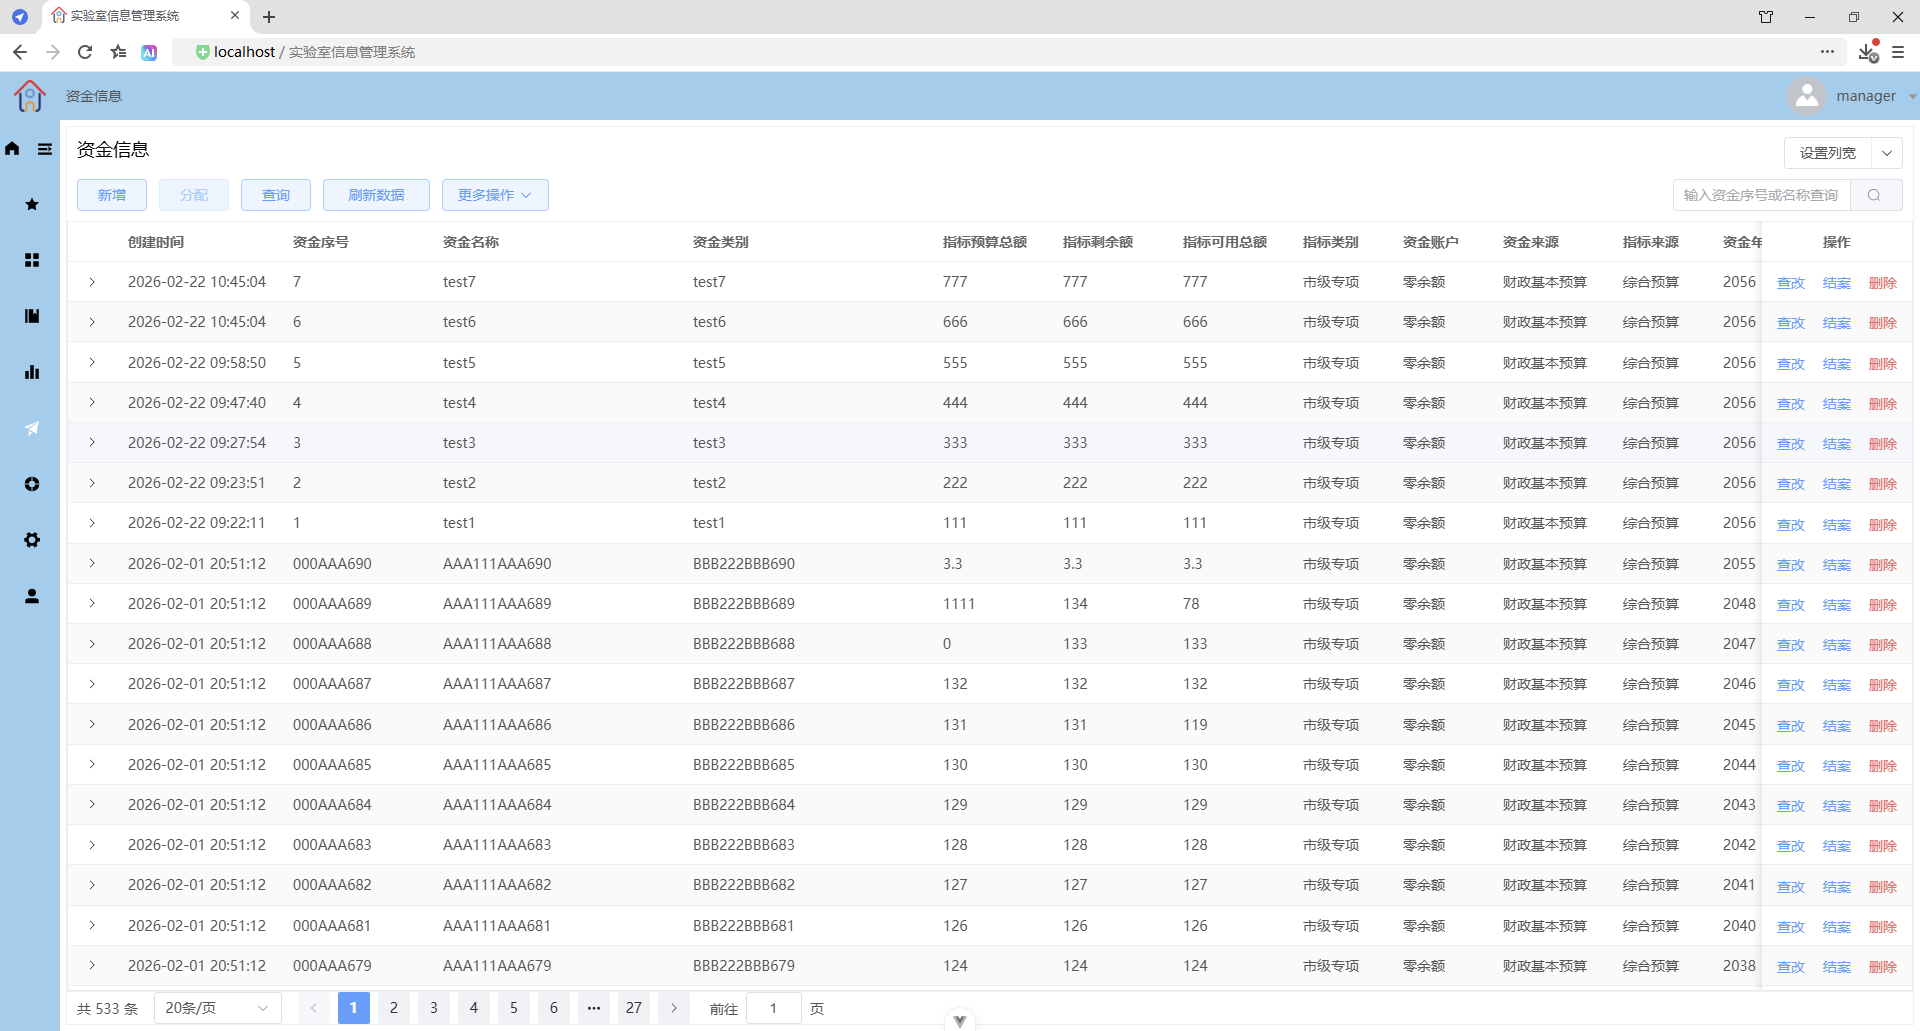Click the search magnifier icon button
This screenshot has height=1031, width=1920.
pos(1875,195)
